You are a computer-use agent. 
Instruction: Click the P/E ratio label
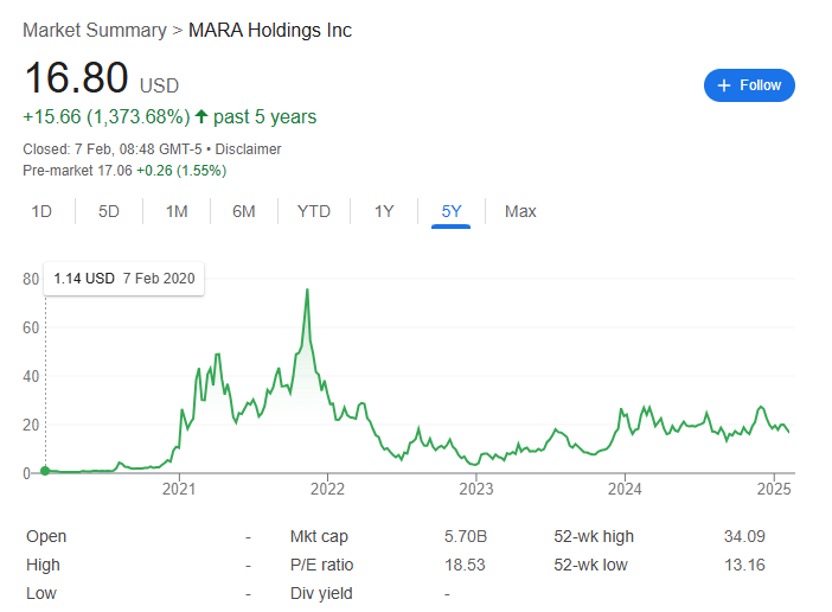point(320,565)
